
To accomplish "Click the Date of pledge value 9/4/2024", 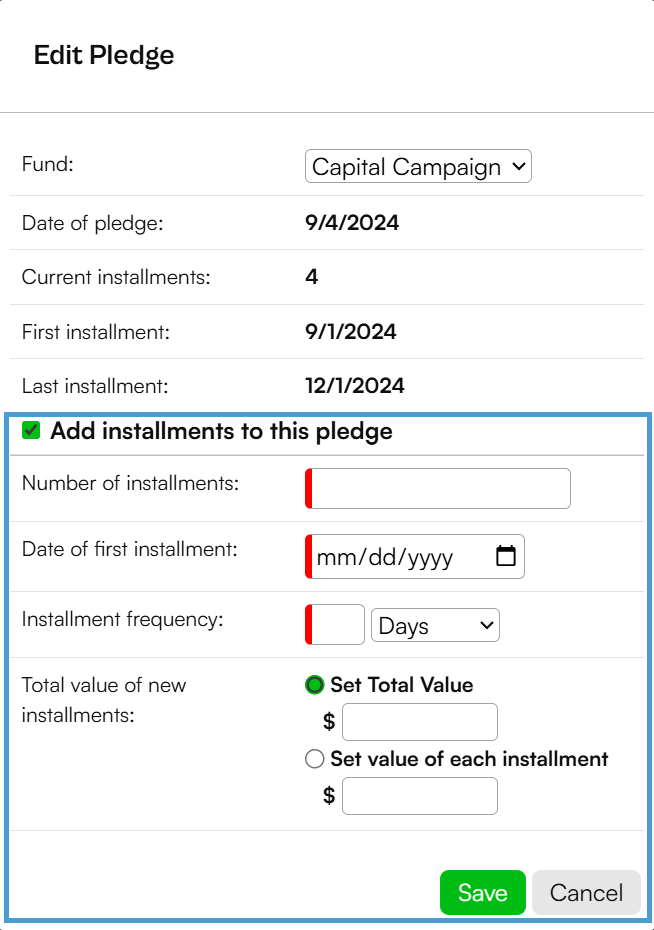I will (352, 223).
